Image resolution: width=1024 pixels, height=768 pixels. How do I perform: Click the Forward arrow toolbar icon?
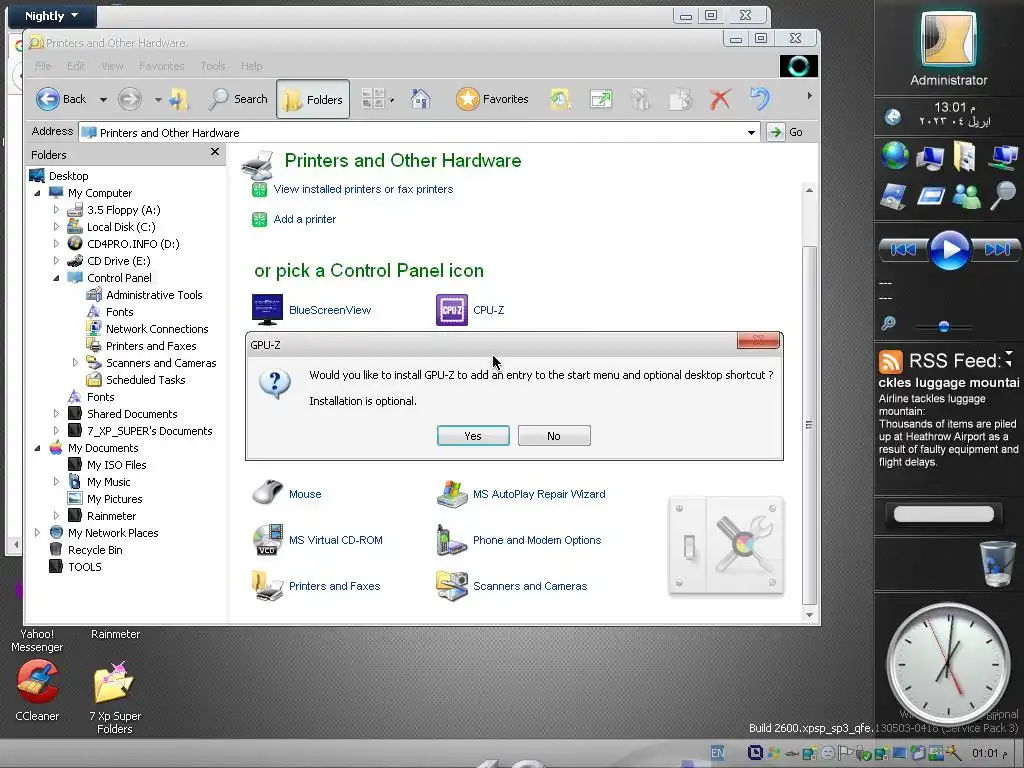pos(129,99)
